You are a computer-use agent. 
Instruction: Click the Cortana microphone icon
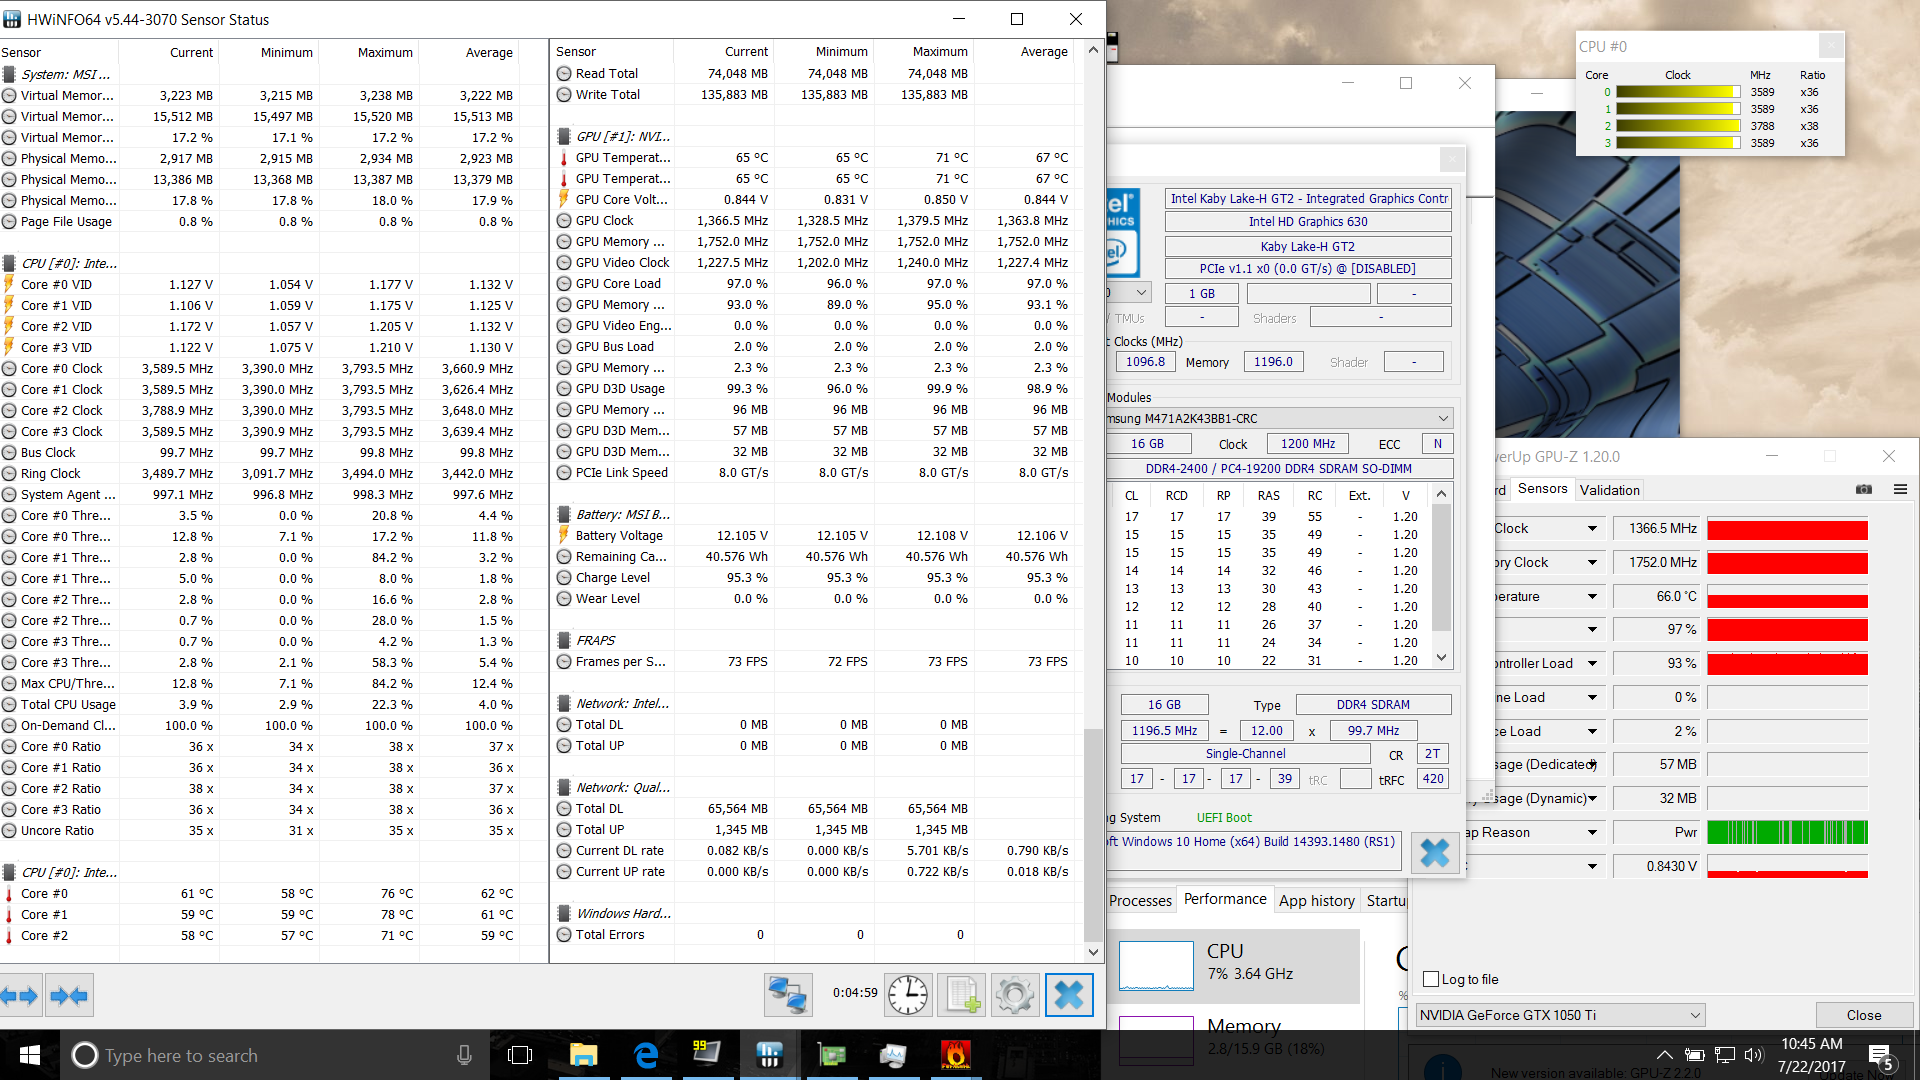[x=464, y=1055]
